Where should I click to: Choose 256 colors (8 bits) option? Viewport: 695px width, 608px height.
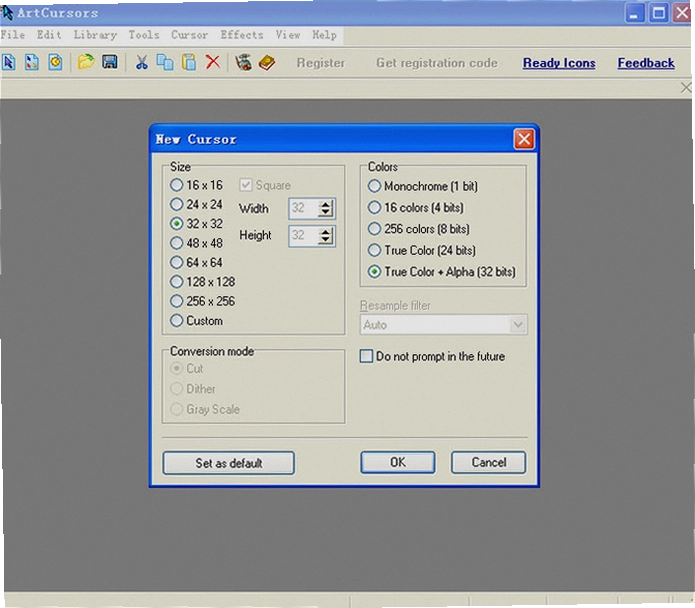[x=419, y=229]
